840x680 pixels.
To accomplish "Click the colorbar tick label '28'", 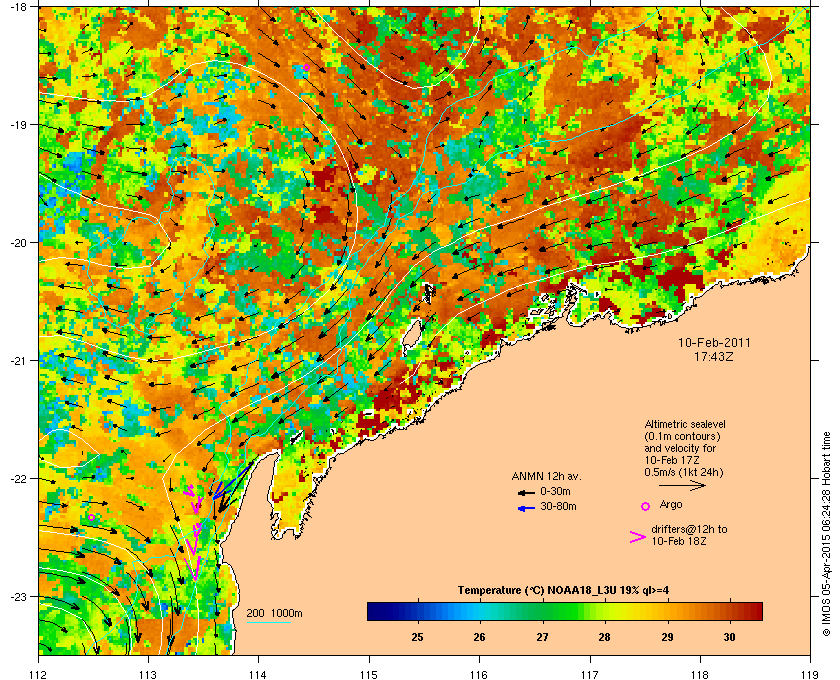I will 604,637.
